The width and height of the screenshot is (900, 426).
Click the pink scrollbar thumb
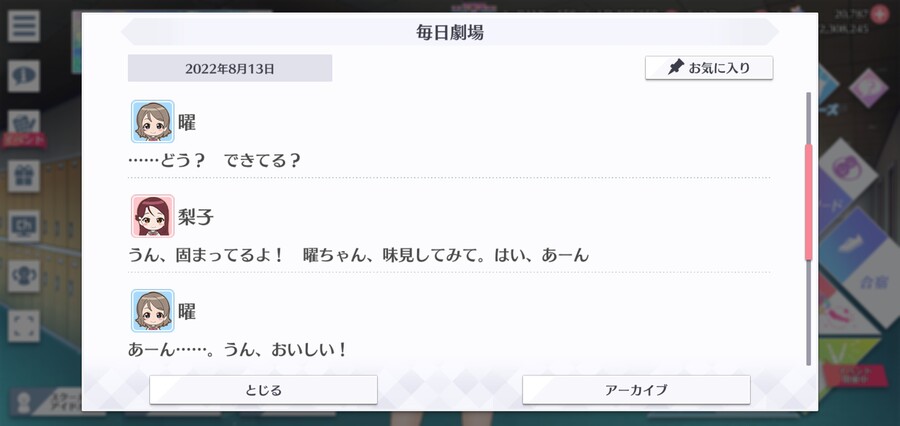point(809,202)
